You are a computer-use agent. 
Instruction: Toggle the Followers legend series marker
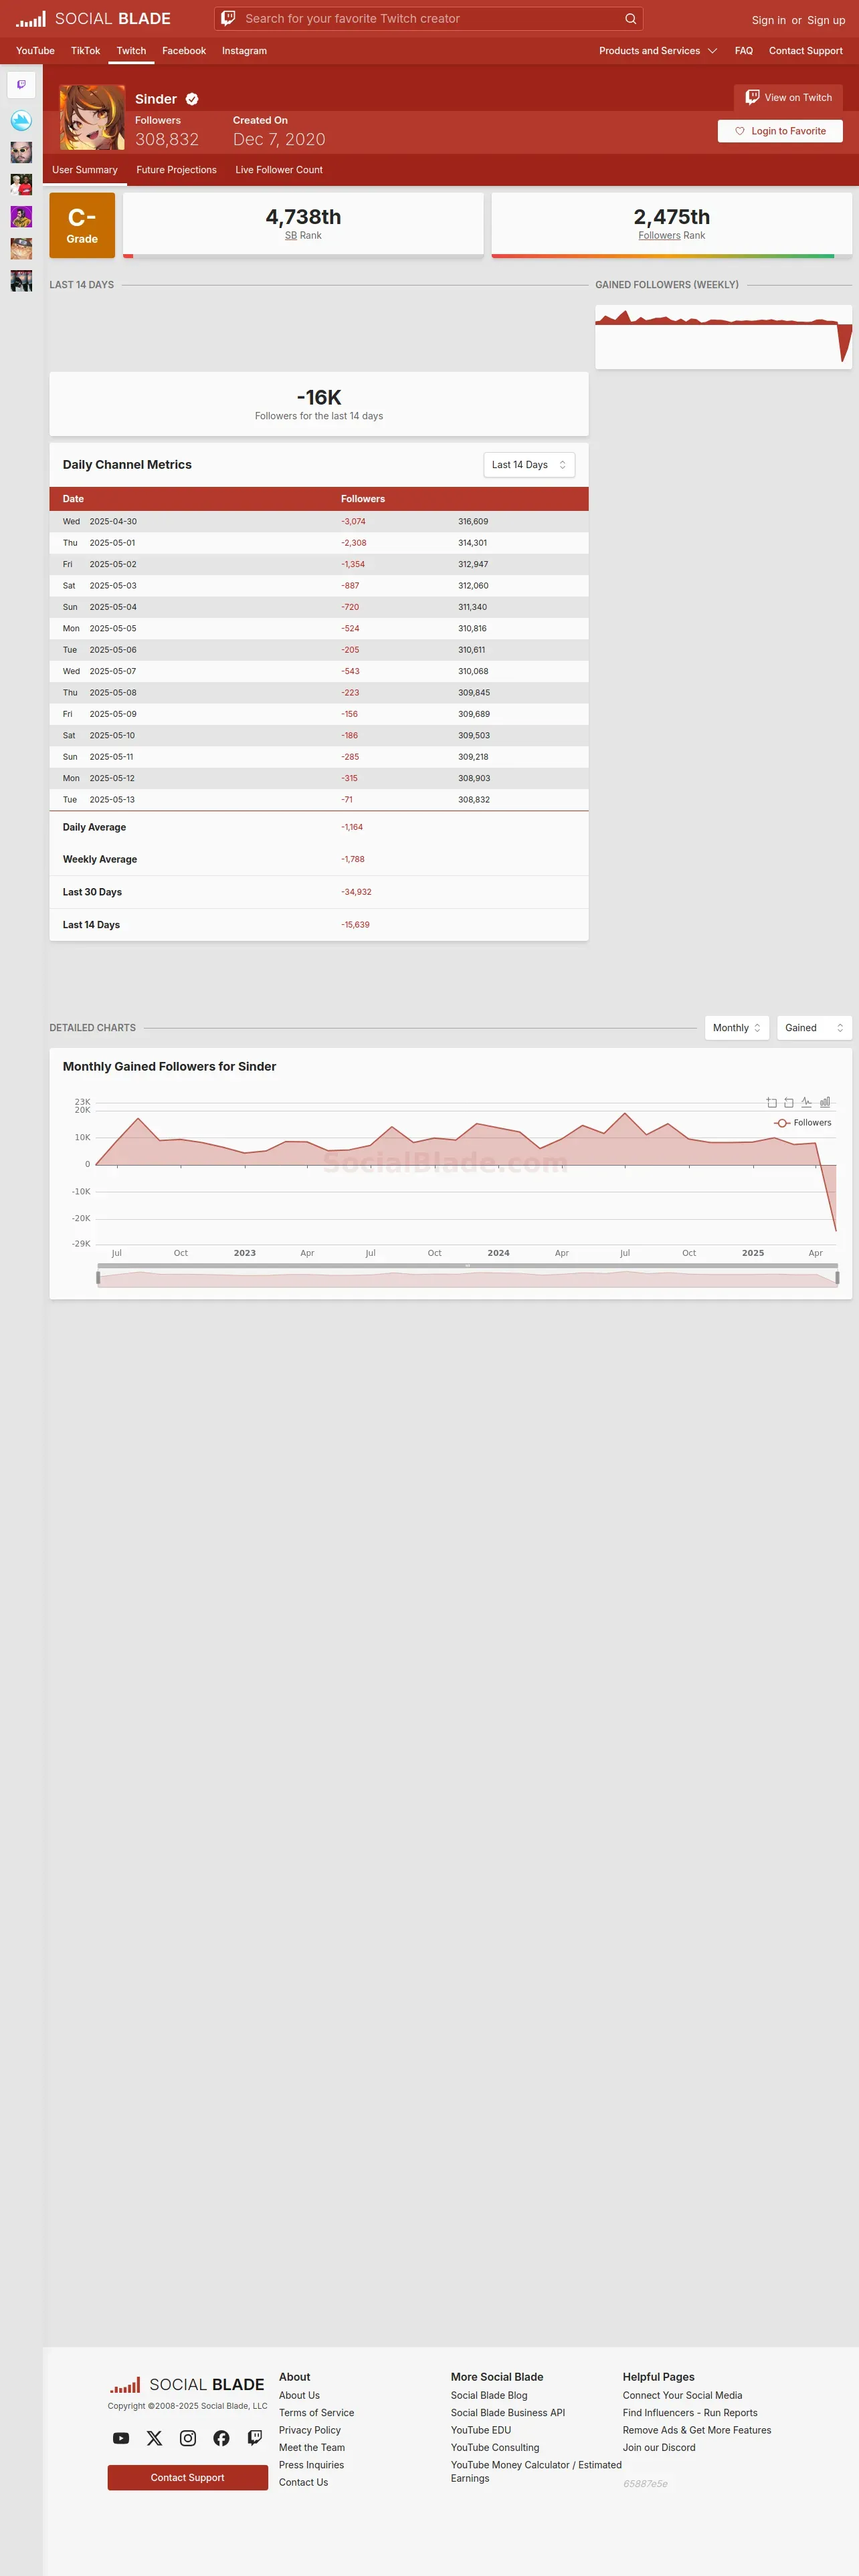tap(782, 1123)
